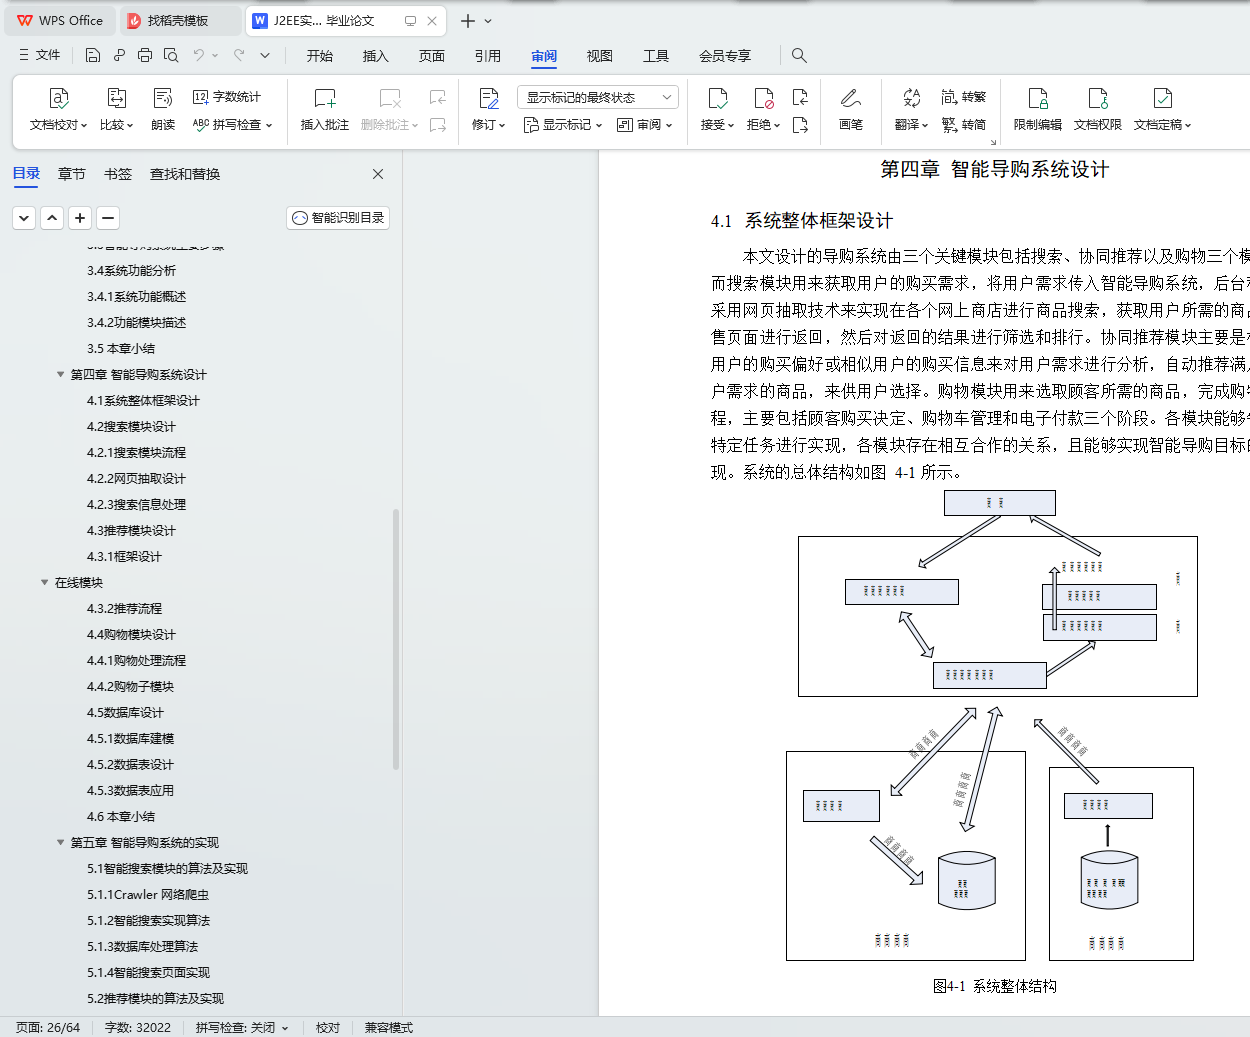The image size is (1250, 1037).
Task: Go to previous revision arrow icon
Action: (x=800, y=97)
